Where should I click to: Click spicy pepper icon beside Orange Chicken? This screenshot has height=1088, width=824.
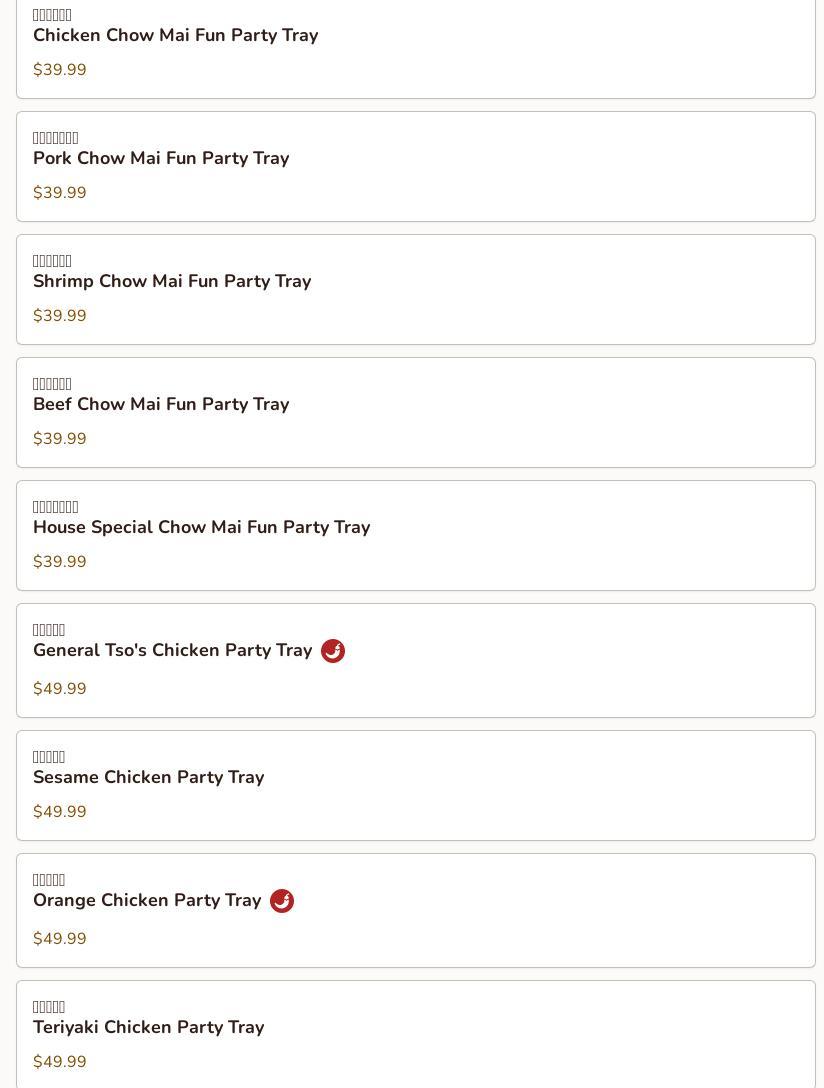click(x=282, y=901)
